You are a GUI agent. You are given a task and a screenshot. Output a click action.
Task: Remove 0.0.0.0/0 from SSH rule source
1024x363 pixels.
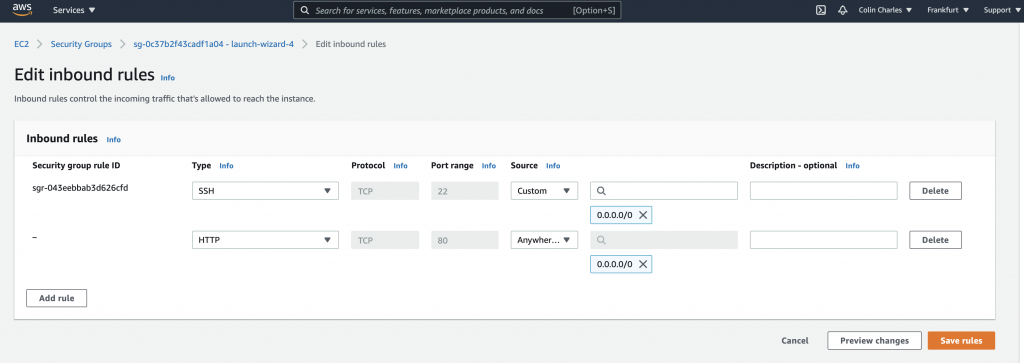(x=643, y=215)
